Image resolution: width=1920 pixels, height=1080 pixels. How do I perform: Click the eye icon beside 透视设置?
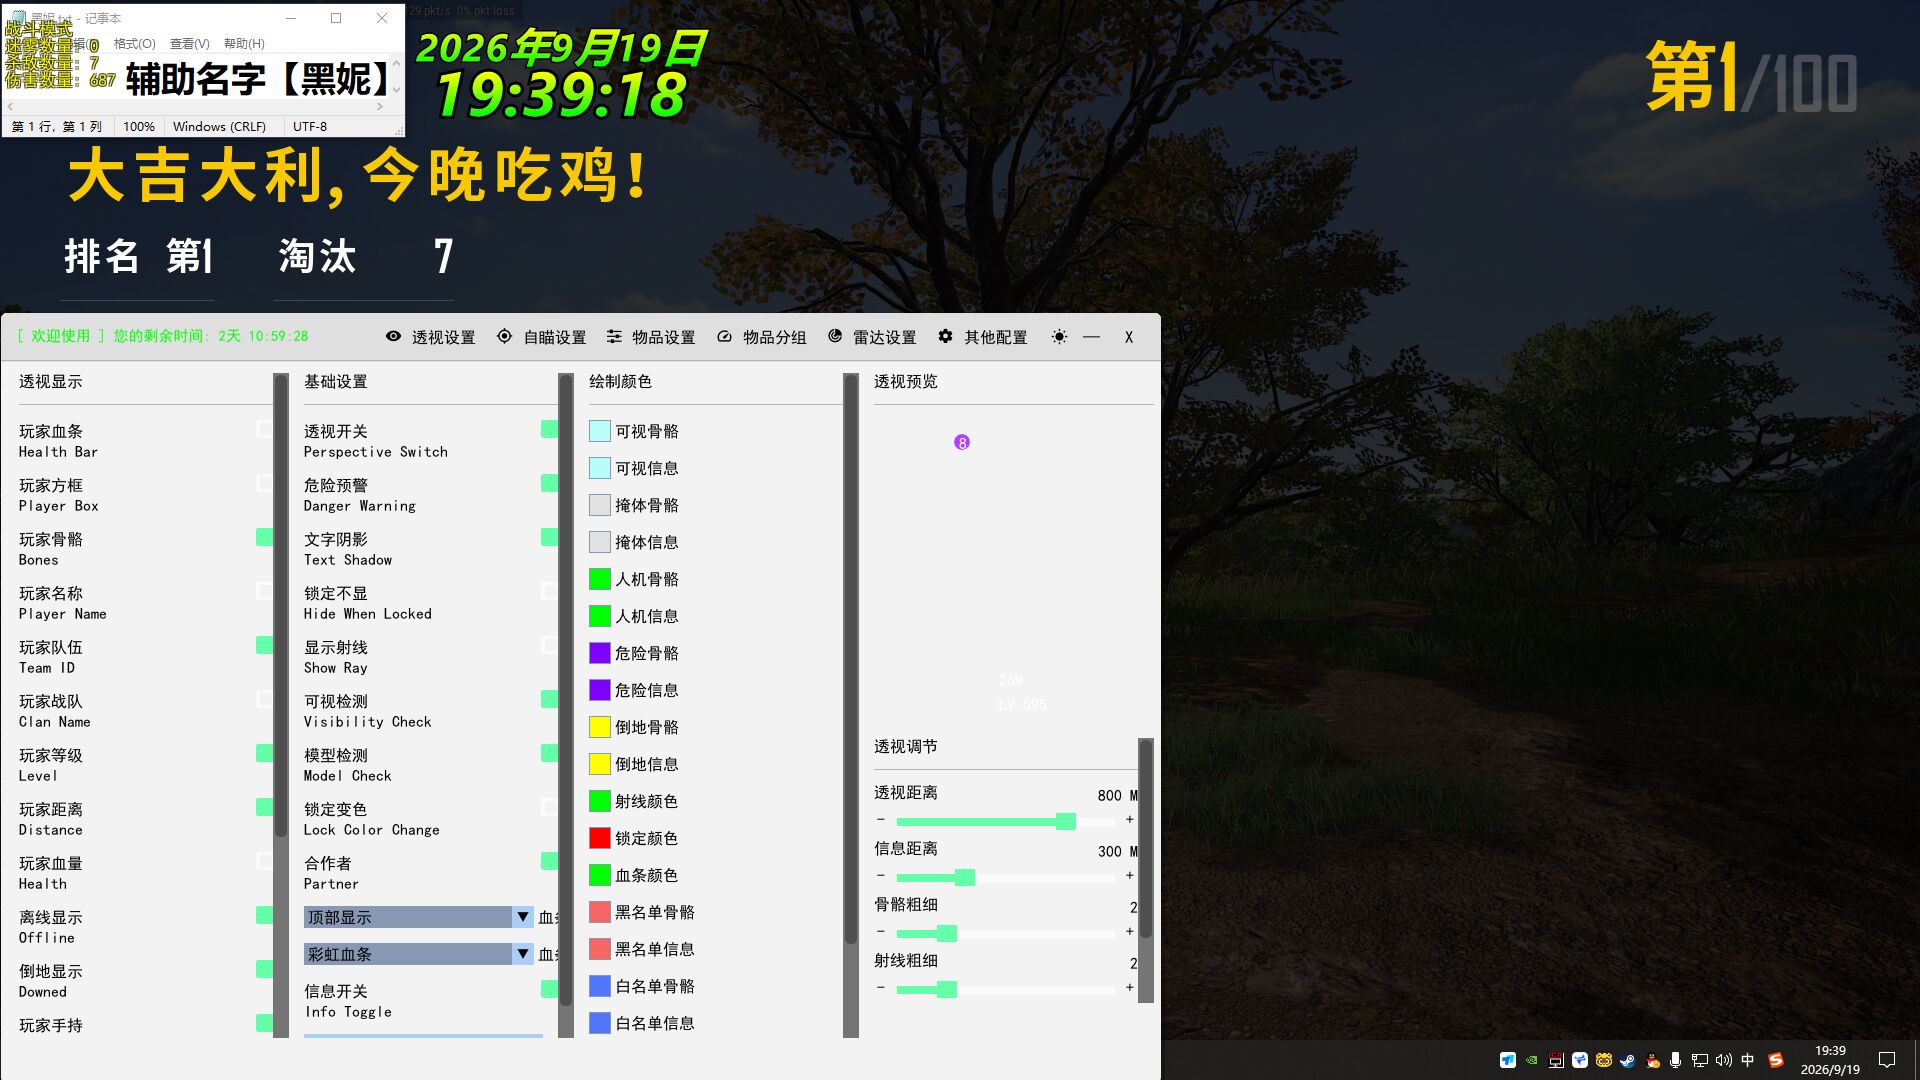click(x=394, y=337)
